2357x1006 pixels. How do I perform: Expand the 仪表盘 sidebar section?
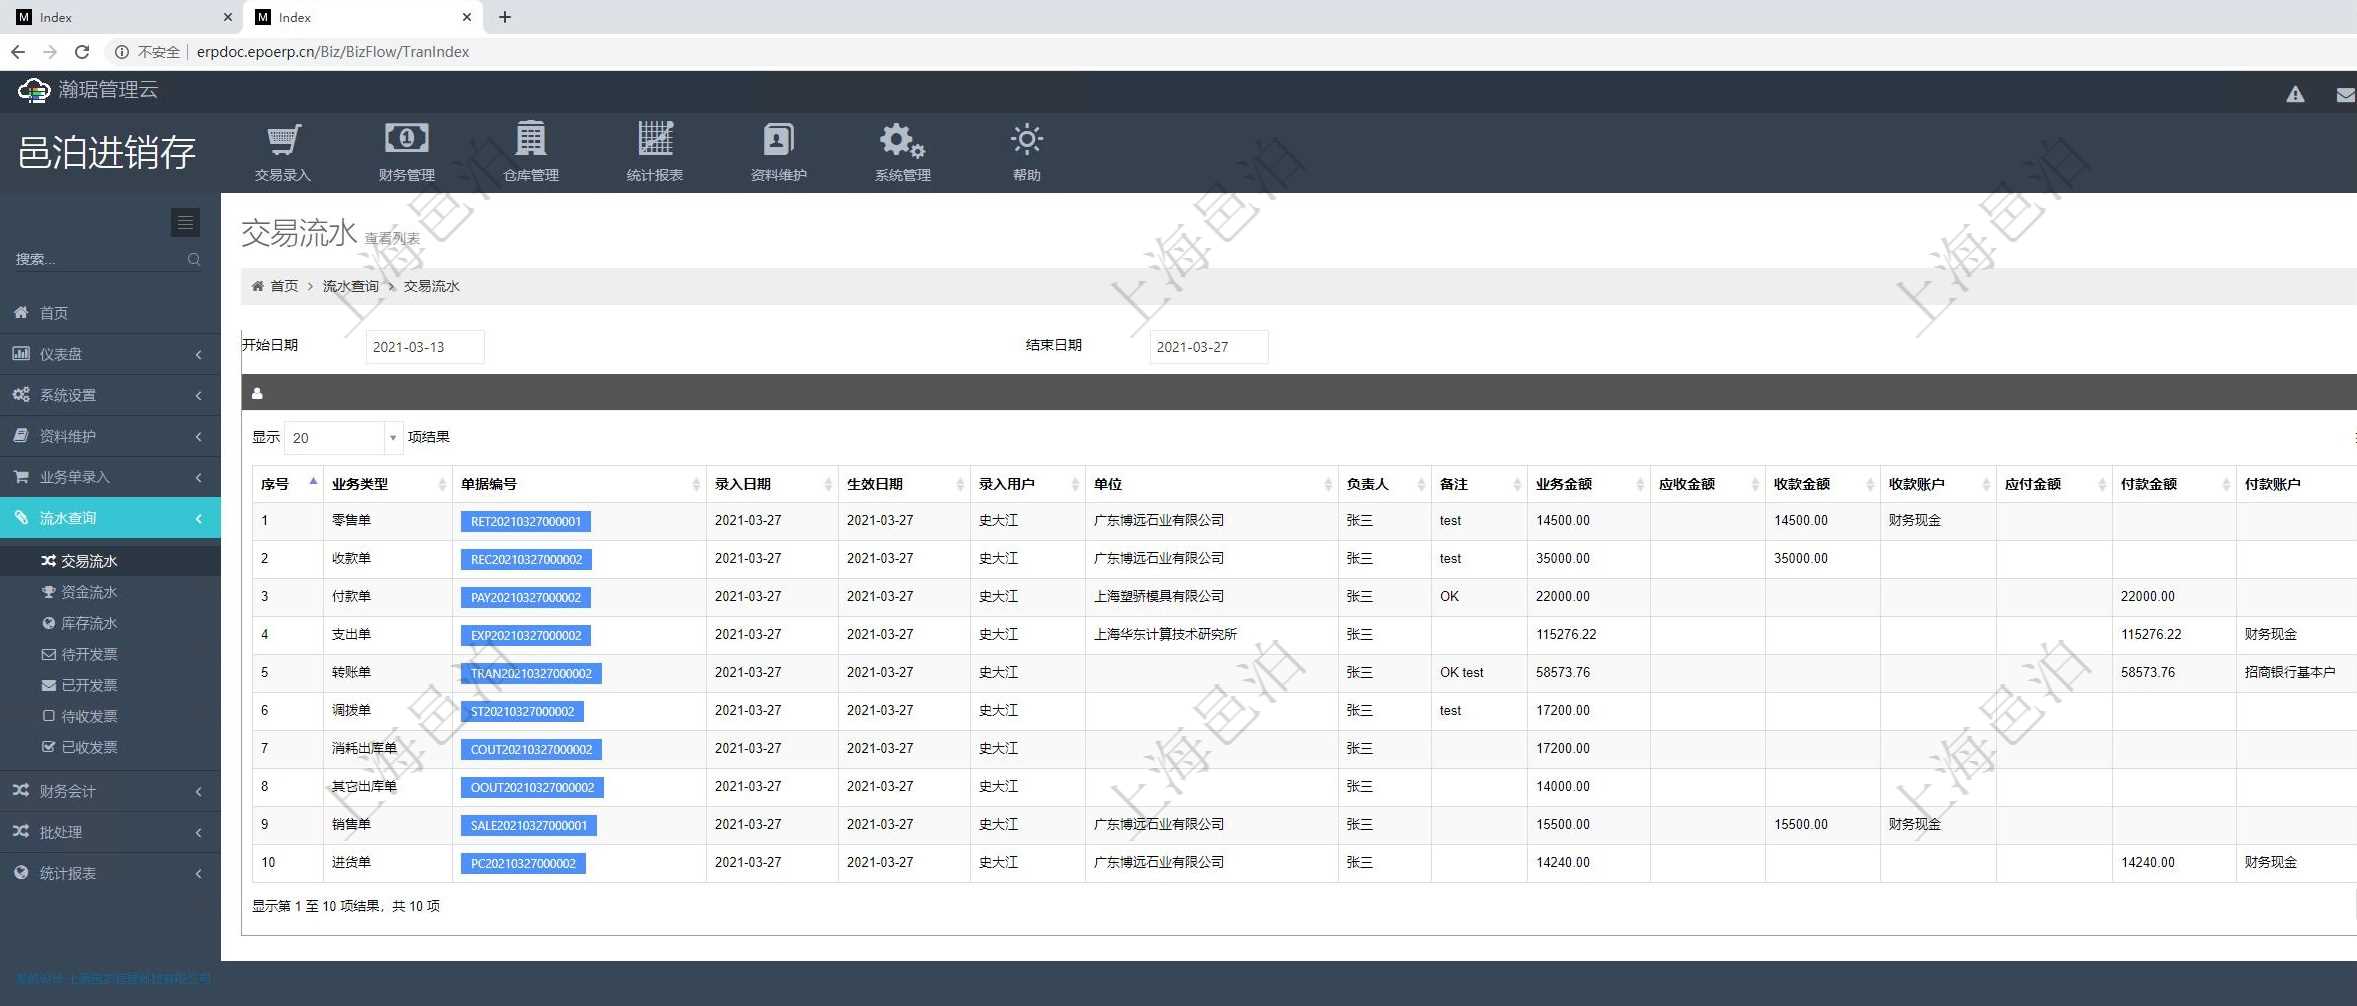pyautogui.click(x=65, y=353)
